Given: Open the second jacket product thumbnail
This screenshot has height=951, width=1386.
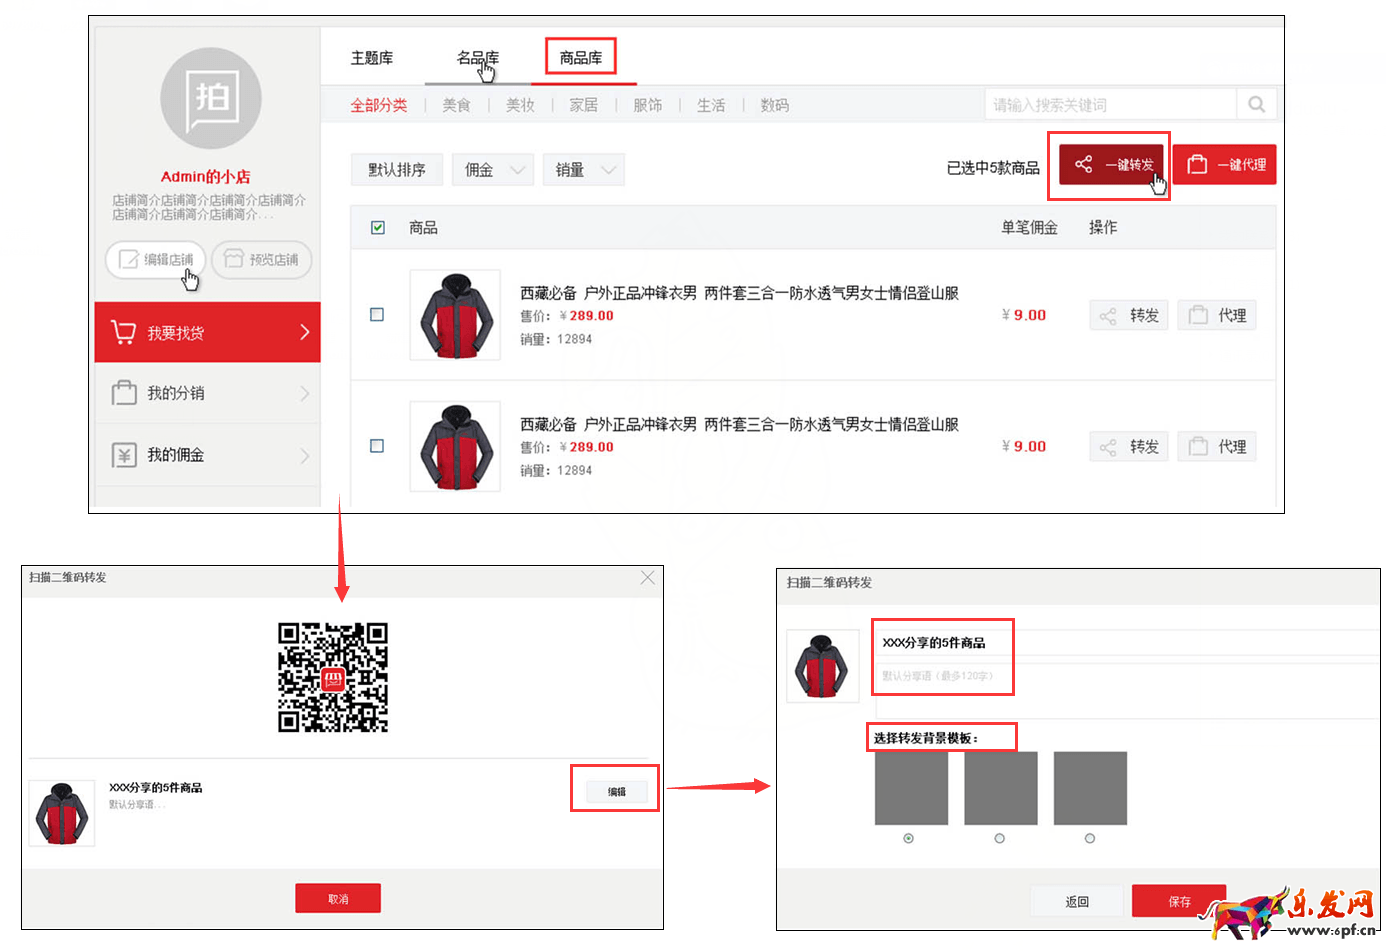Looking at the screenshot, I should pos(455,446).
